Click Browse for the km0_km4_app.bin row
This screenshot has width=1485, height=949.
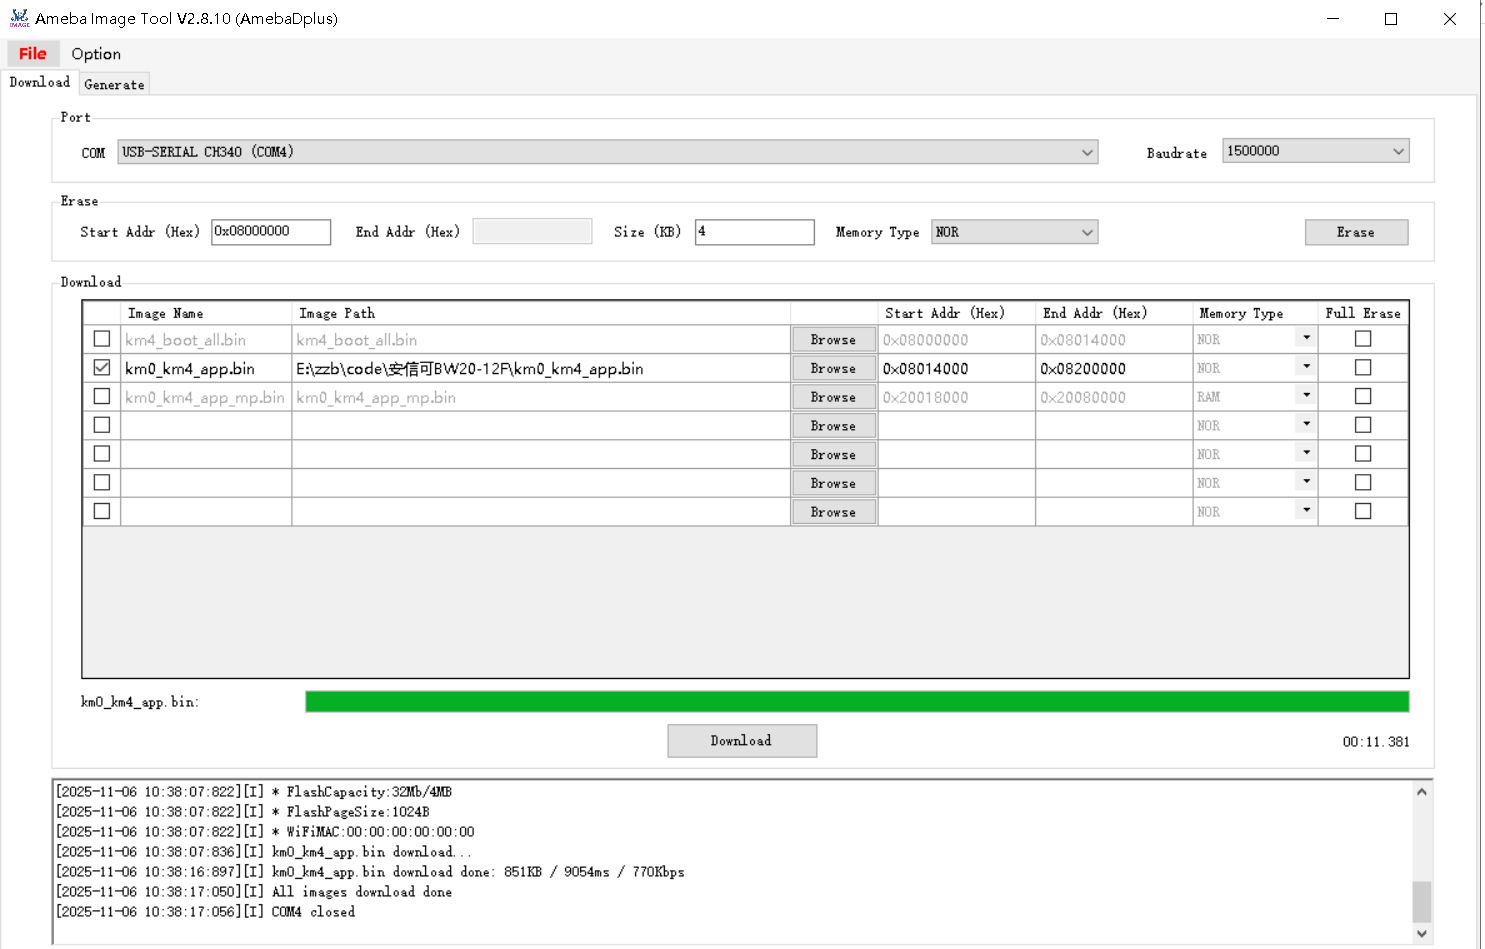click(833, 369)
